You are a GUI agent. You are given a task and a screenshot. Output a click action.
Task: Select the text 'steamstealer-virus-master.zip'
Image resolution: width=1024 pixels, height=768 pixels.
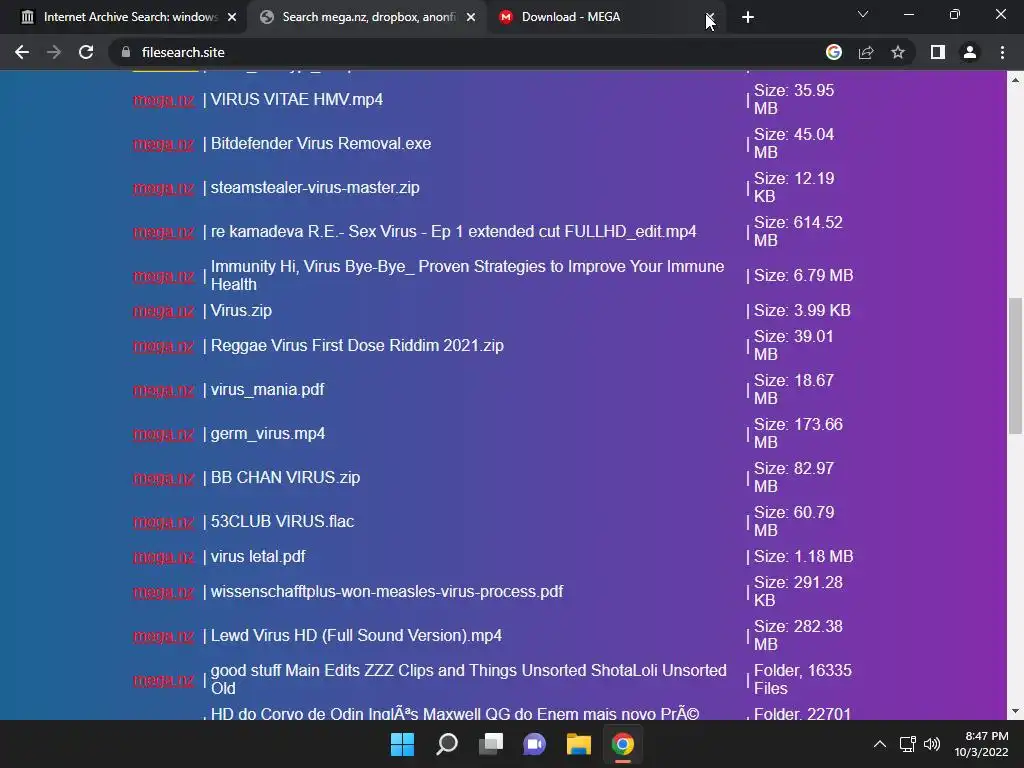coord(315,187)
